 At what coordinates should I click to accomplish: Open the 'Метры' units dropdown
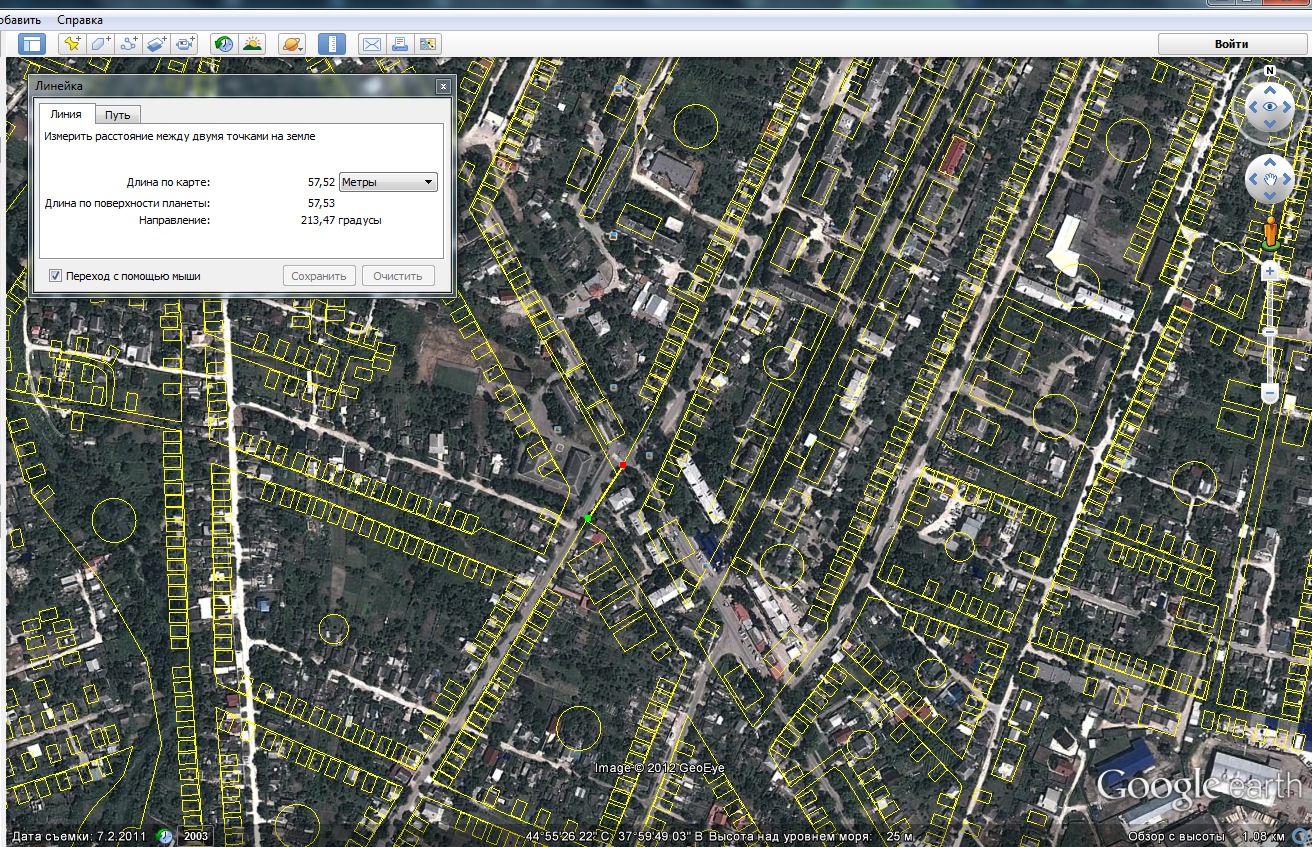[x=388, y=182]
